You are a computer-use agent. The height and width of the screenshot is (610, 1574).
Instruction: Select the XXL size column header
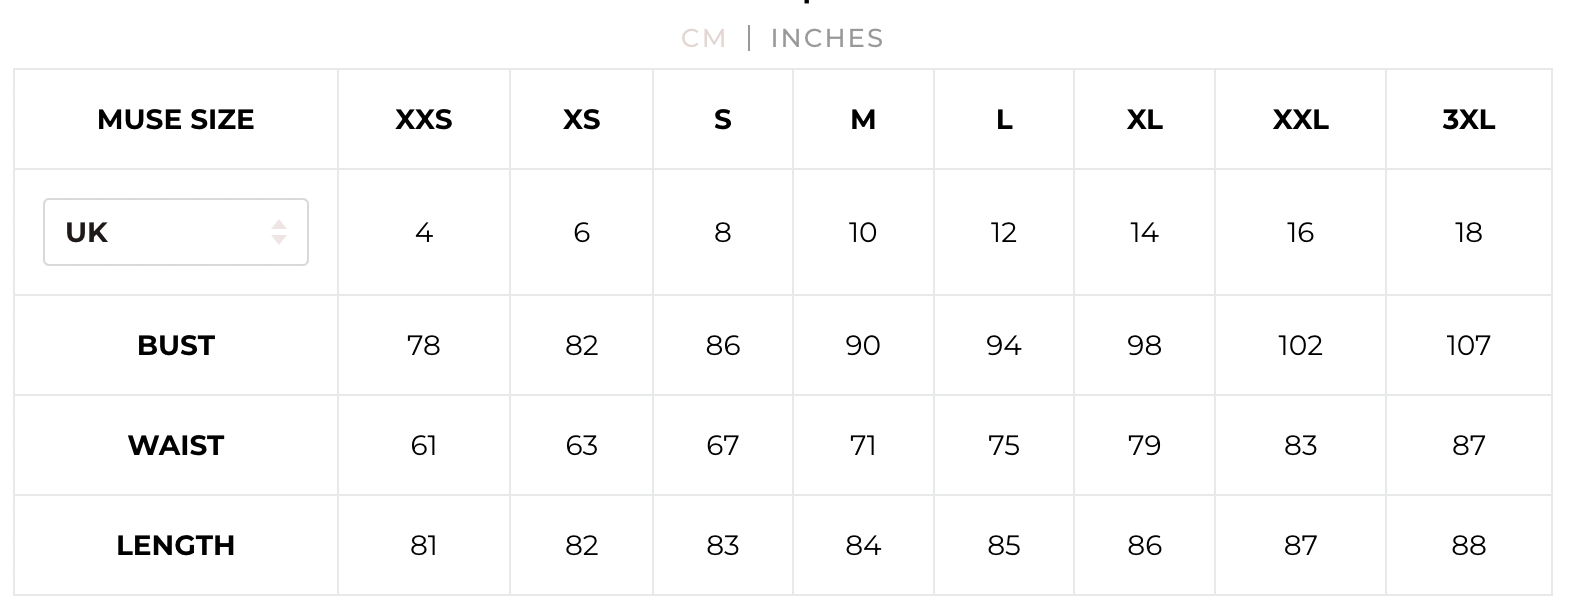click(1300, 120)
